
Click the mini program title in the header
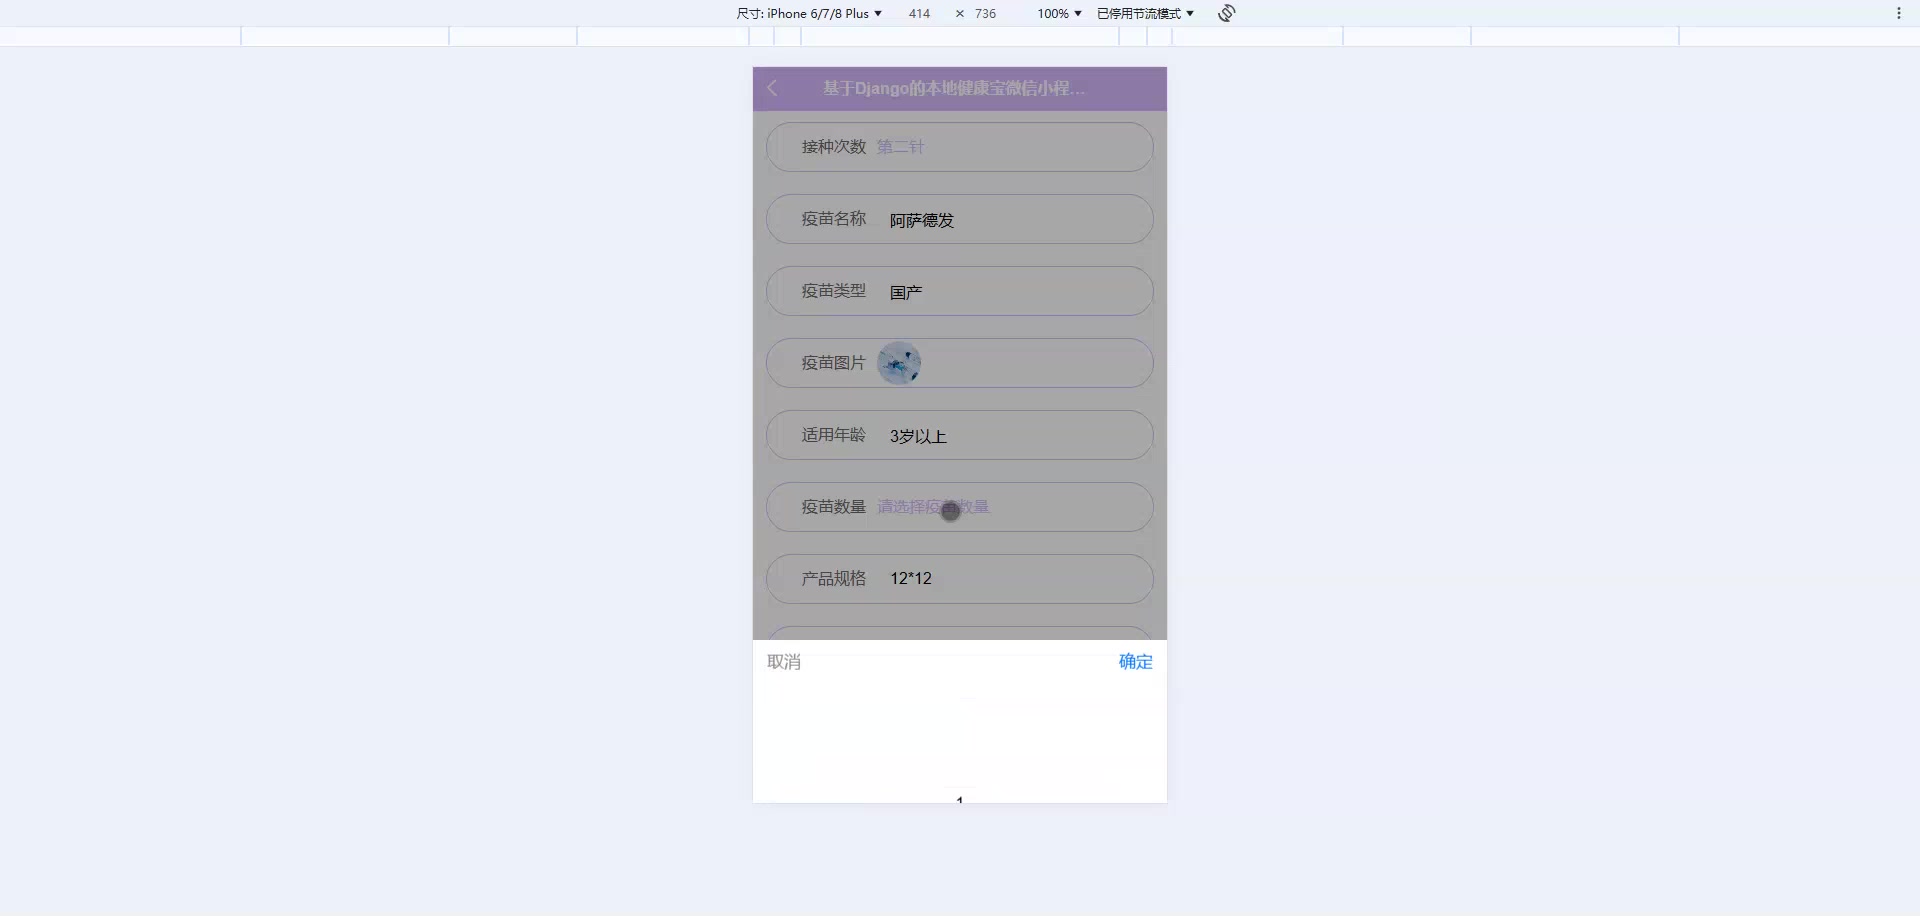coord(951,88)
